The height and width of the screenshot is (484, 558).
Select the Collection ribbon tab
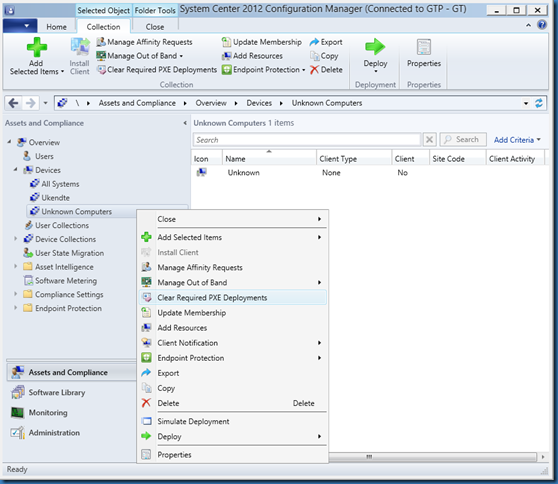pyautogui.click(x=104, y=27)
